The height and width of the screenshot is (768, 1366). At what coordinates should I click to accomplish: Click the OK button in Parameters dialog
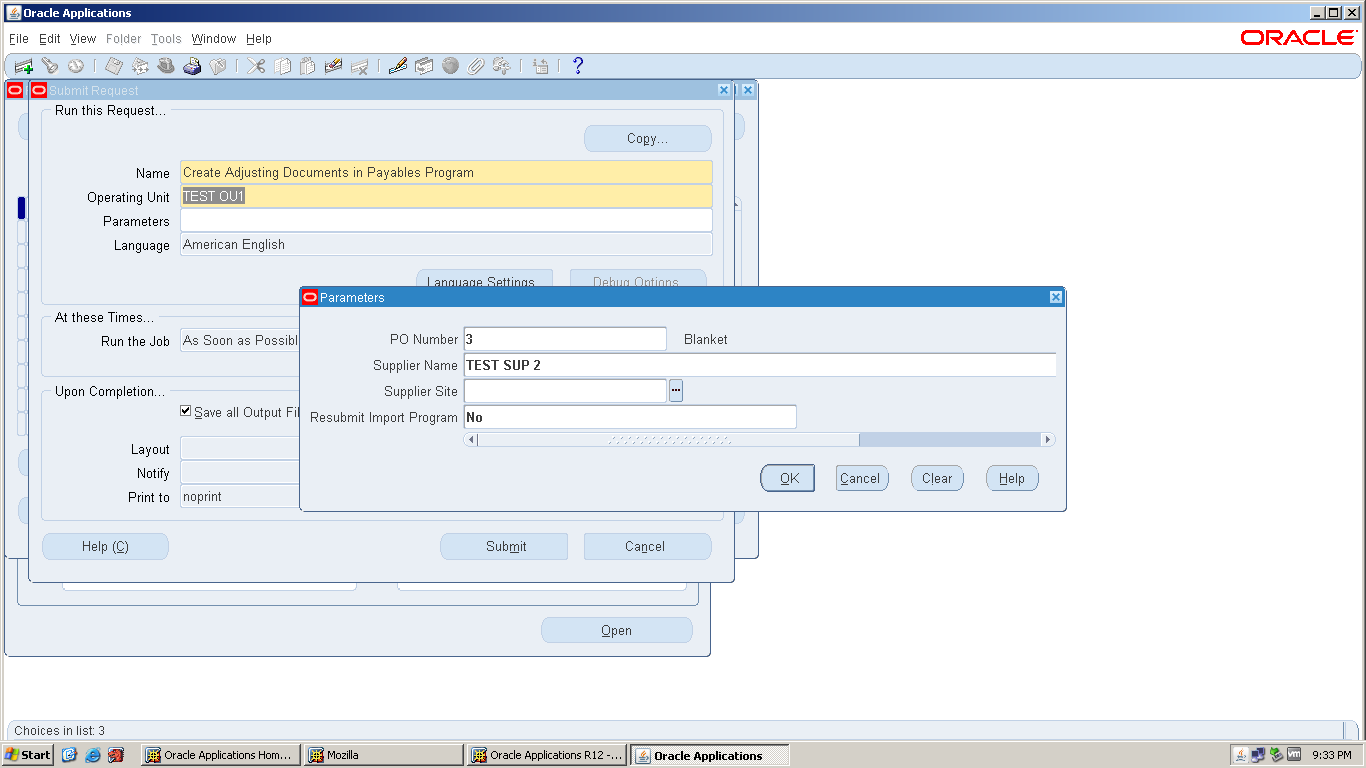tap(787, 477)
